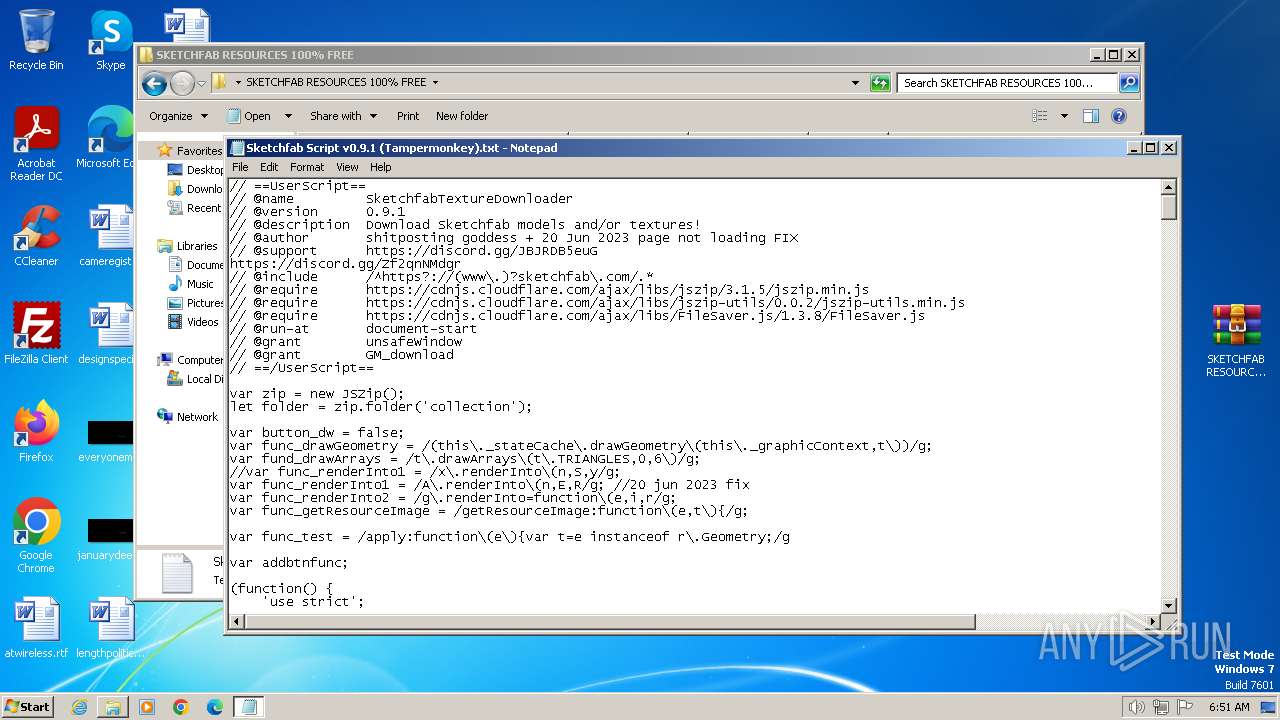Click the Explorer Forward navigation button
The width and height of the screenshot is (1280, 720).
tap(182, 83)
